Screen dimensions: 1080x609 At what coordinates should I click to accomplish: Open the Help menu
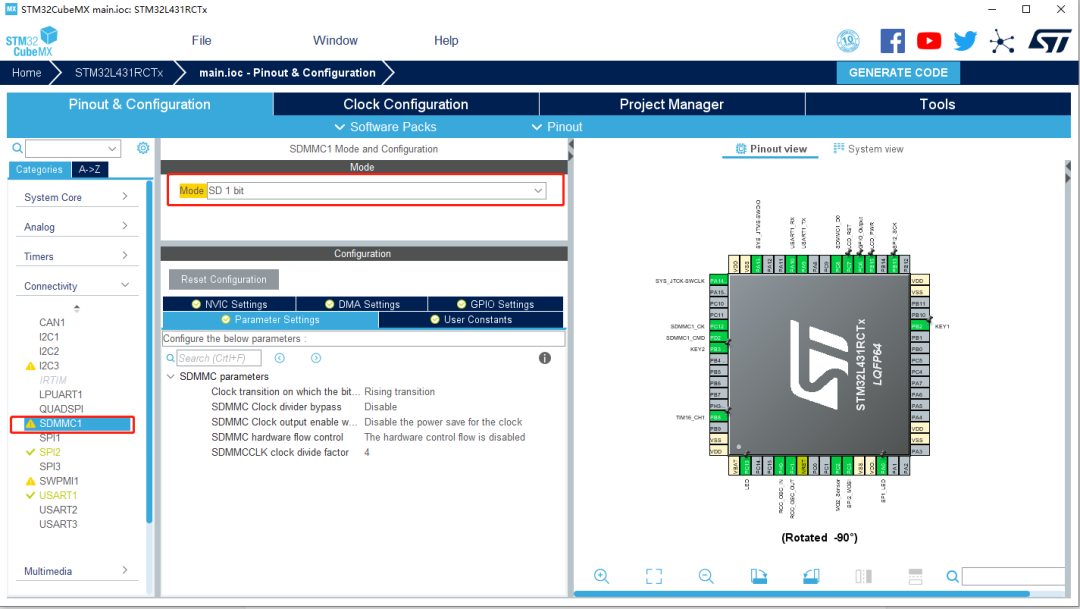446,41
